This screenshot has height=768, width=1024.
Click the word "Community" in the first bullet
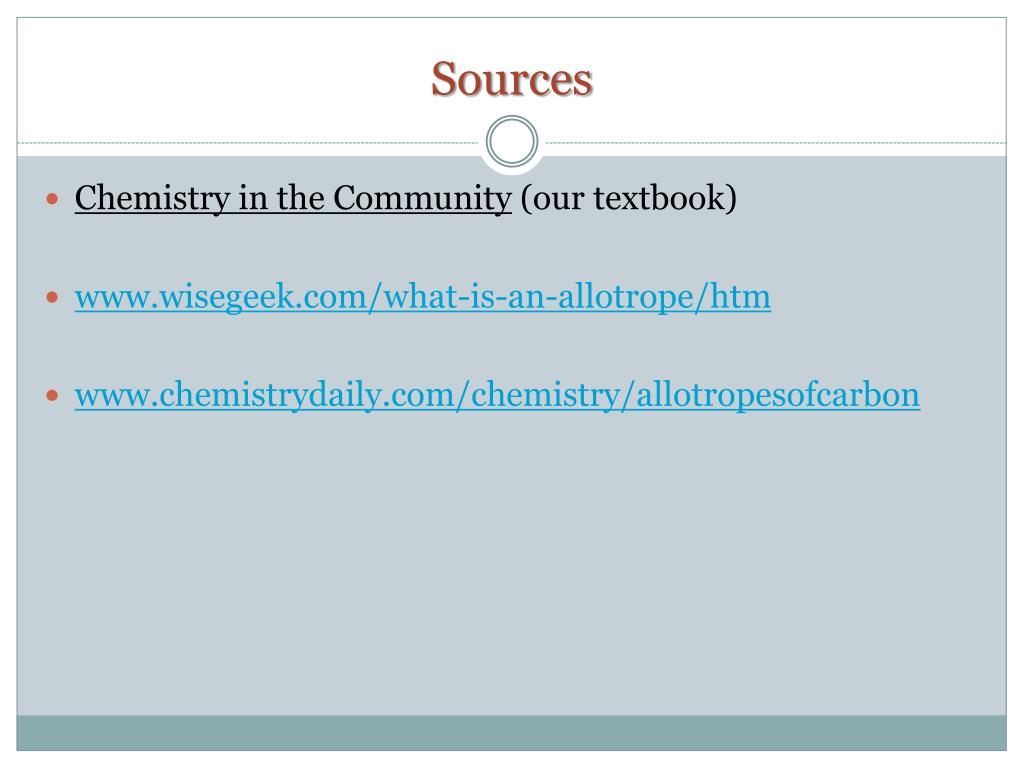tap(423, 198)
